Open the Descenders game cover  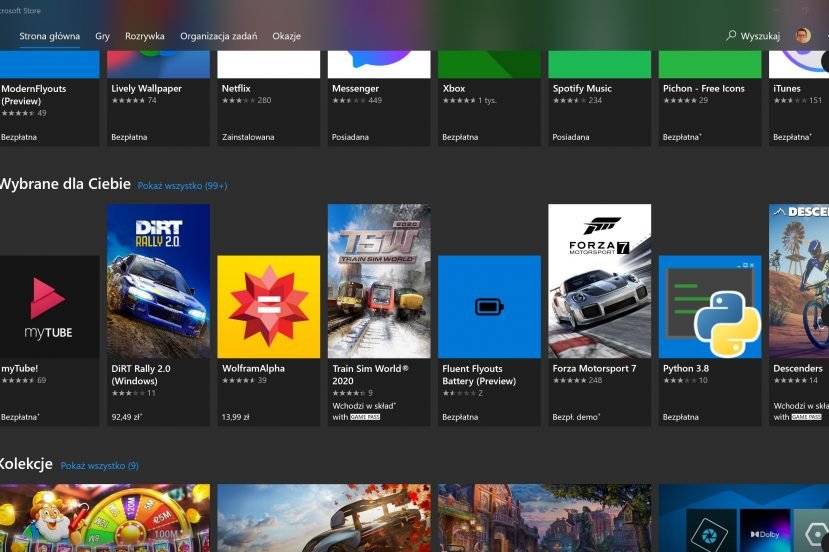click(799, 281)
